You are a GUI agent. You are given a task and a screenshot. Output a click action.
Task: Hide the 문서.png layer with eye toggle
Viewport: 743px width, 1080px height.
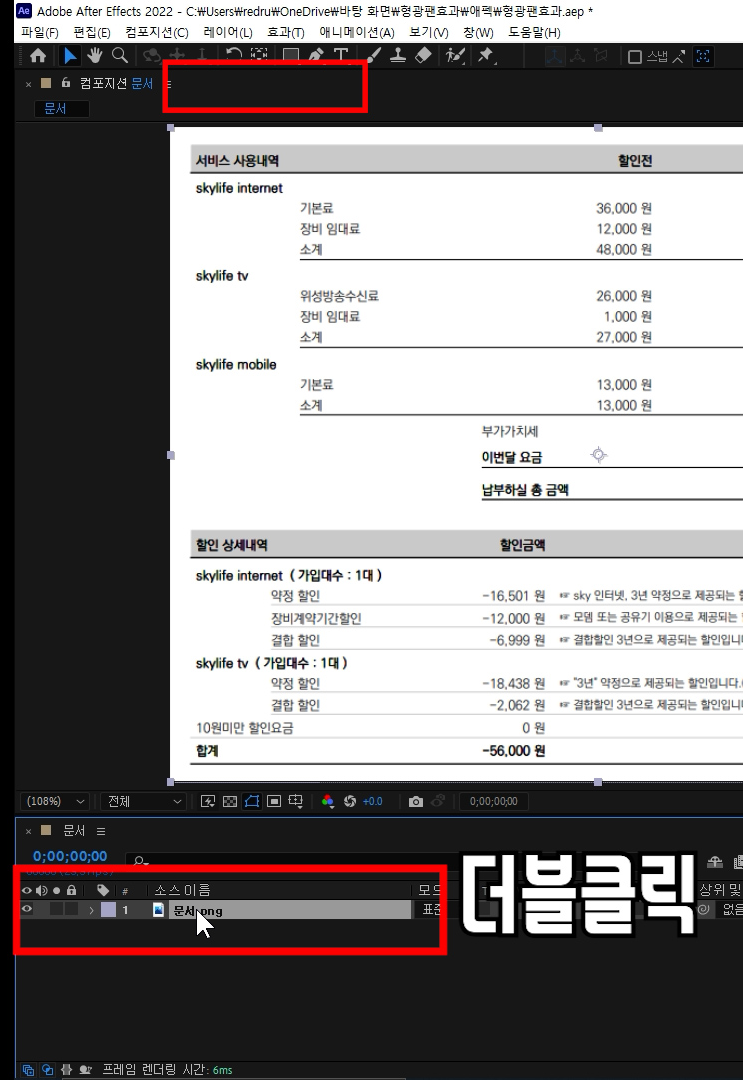click(x=27, y=909)
